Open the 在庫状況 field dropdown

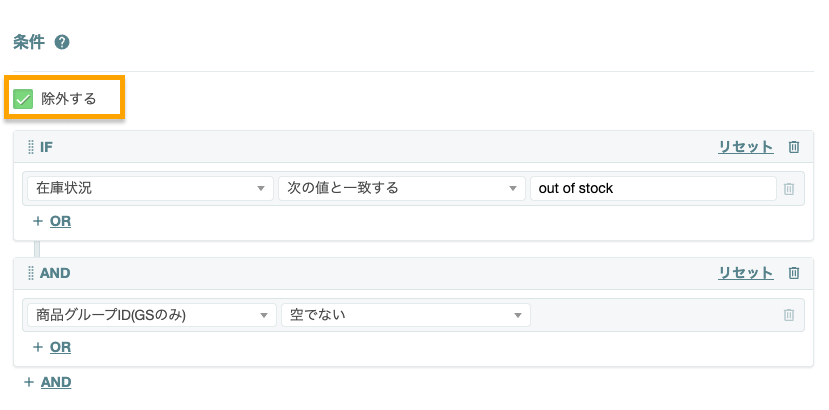click(150, 188)
